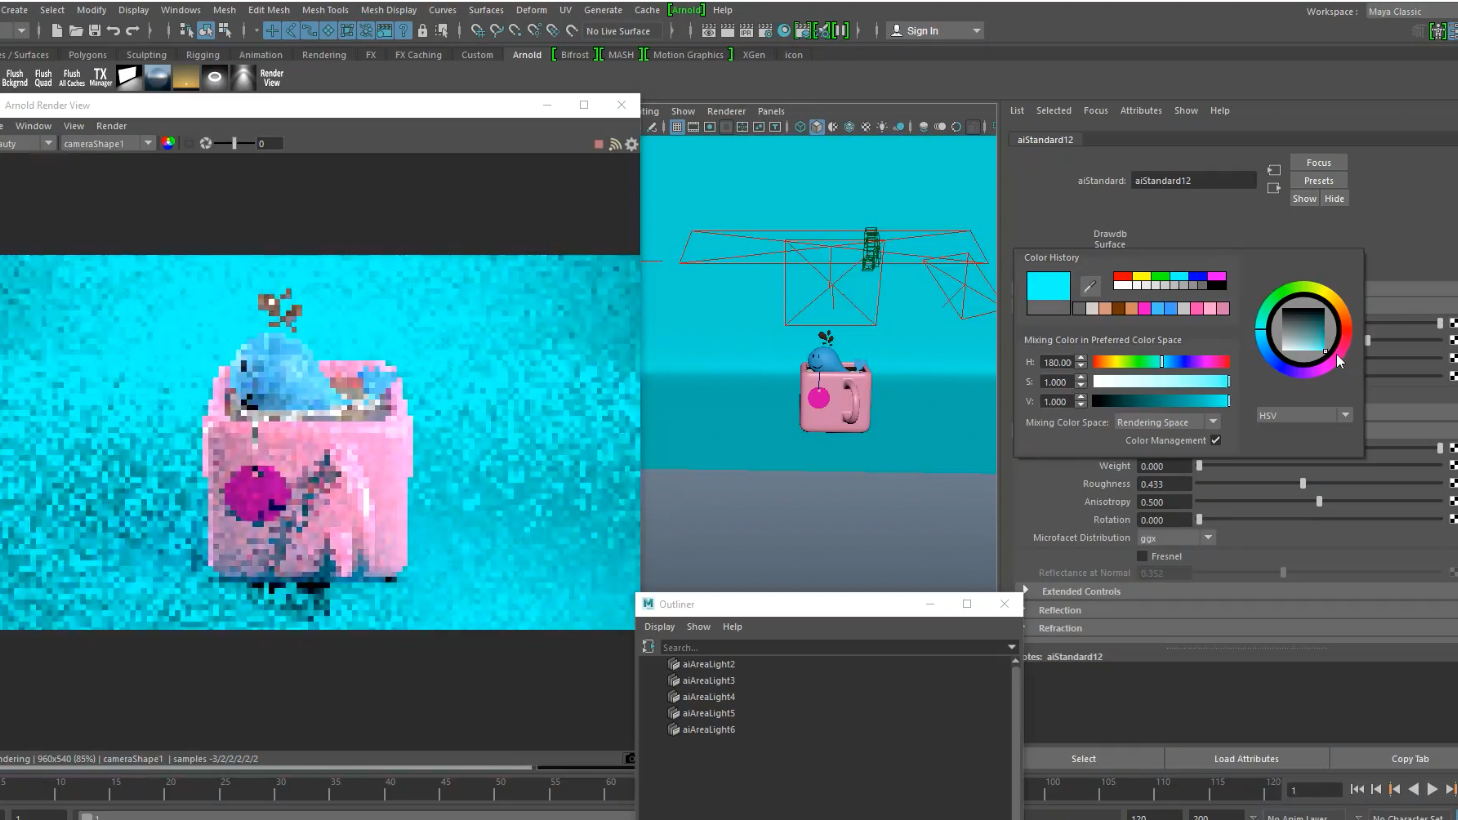The image size is (1458, 820).
Task: Enable the Fresnel checkbox
Action: pos(1142,556)
